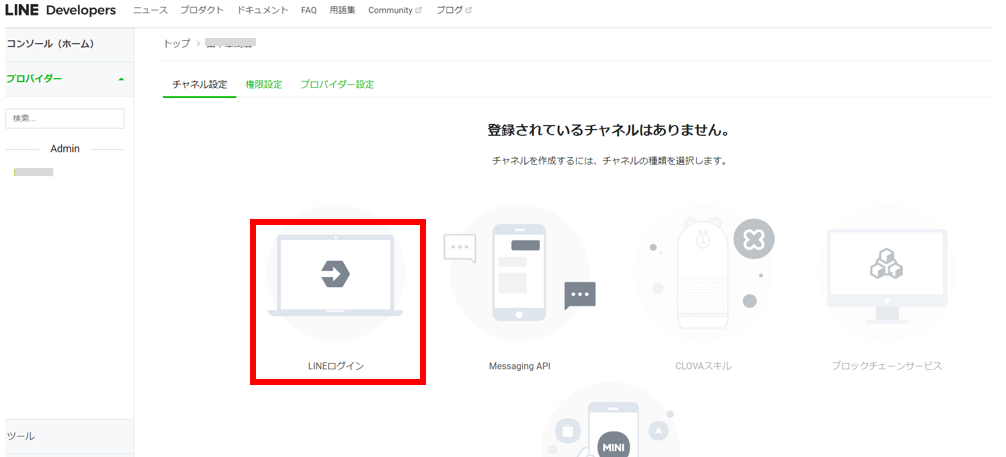Click the LINEログイン label
The height and width of the screenshot is (457, 1006).
click(x=336, y=366)
